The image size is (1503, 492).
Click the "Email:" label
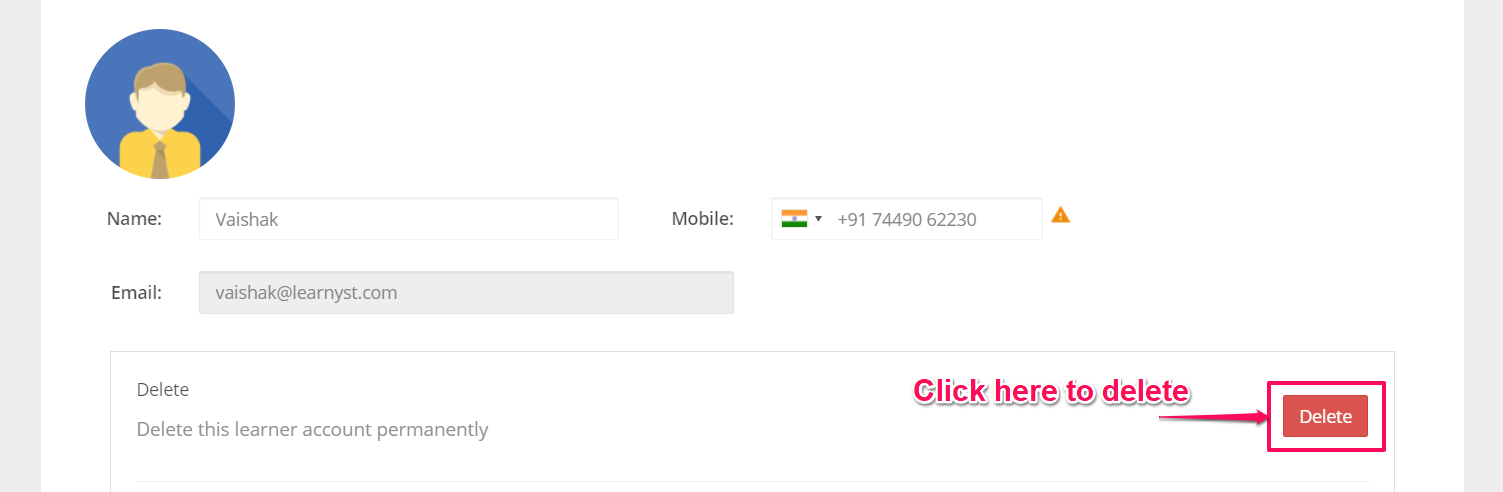tap(137, 293)
